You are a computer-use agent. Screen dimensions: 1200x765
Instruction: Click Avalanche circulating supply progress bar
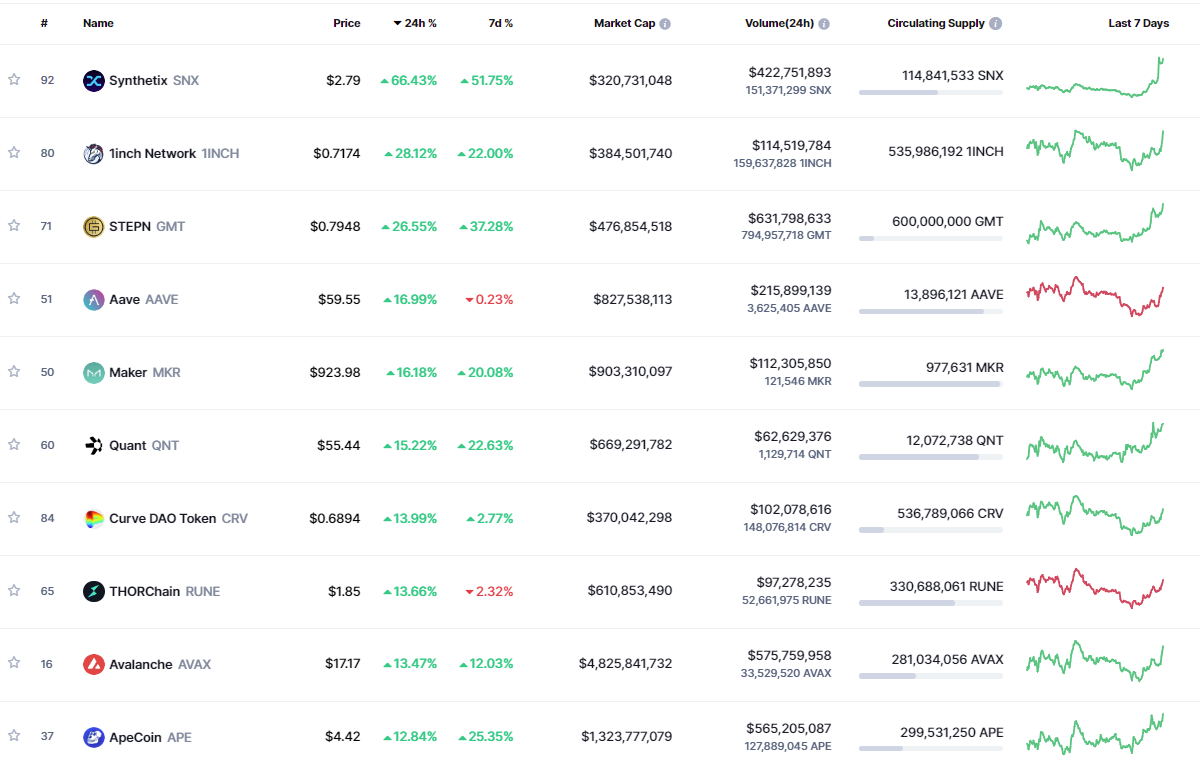point(930,676)
